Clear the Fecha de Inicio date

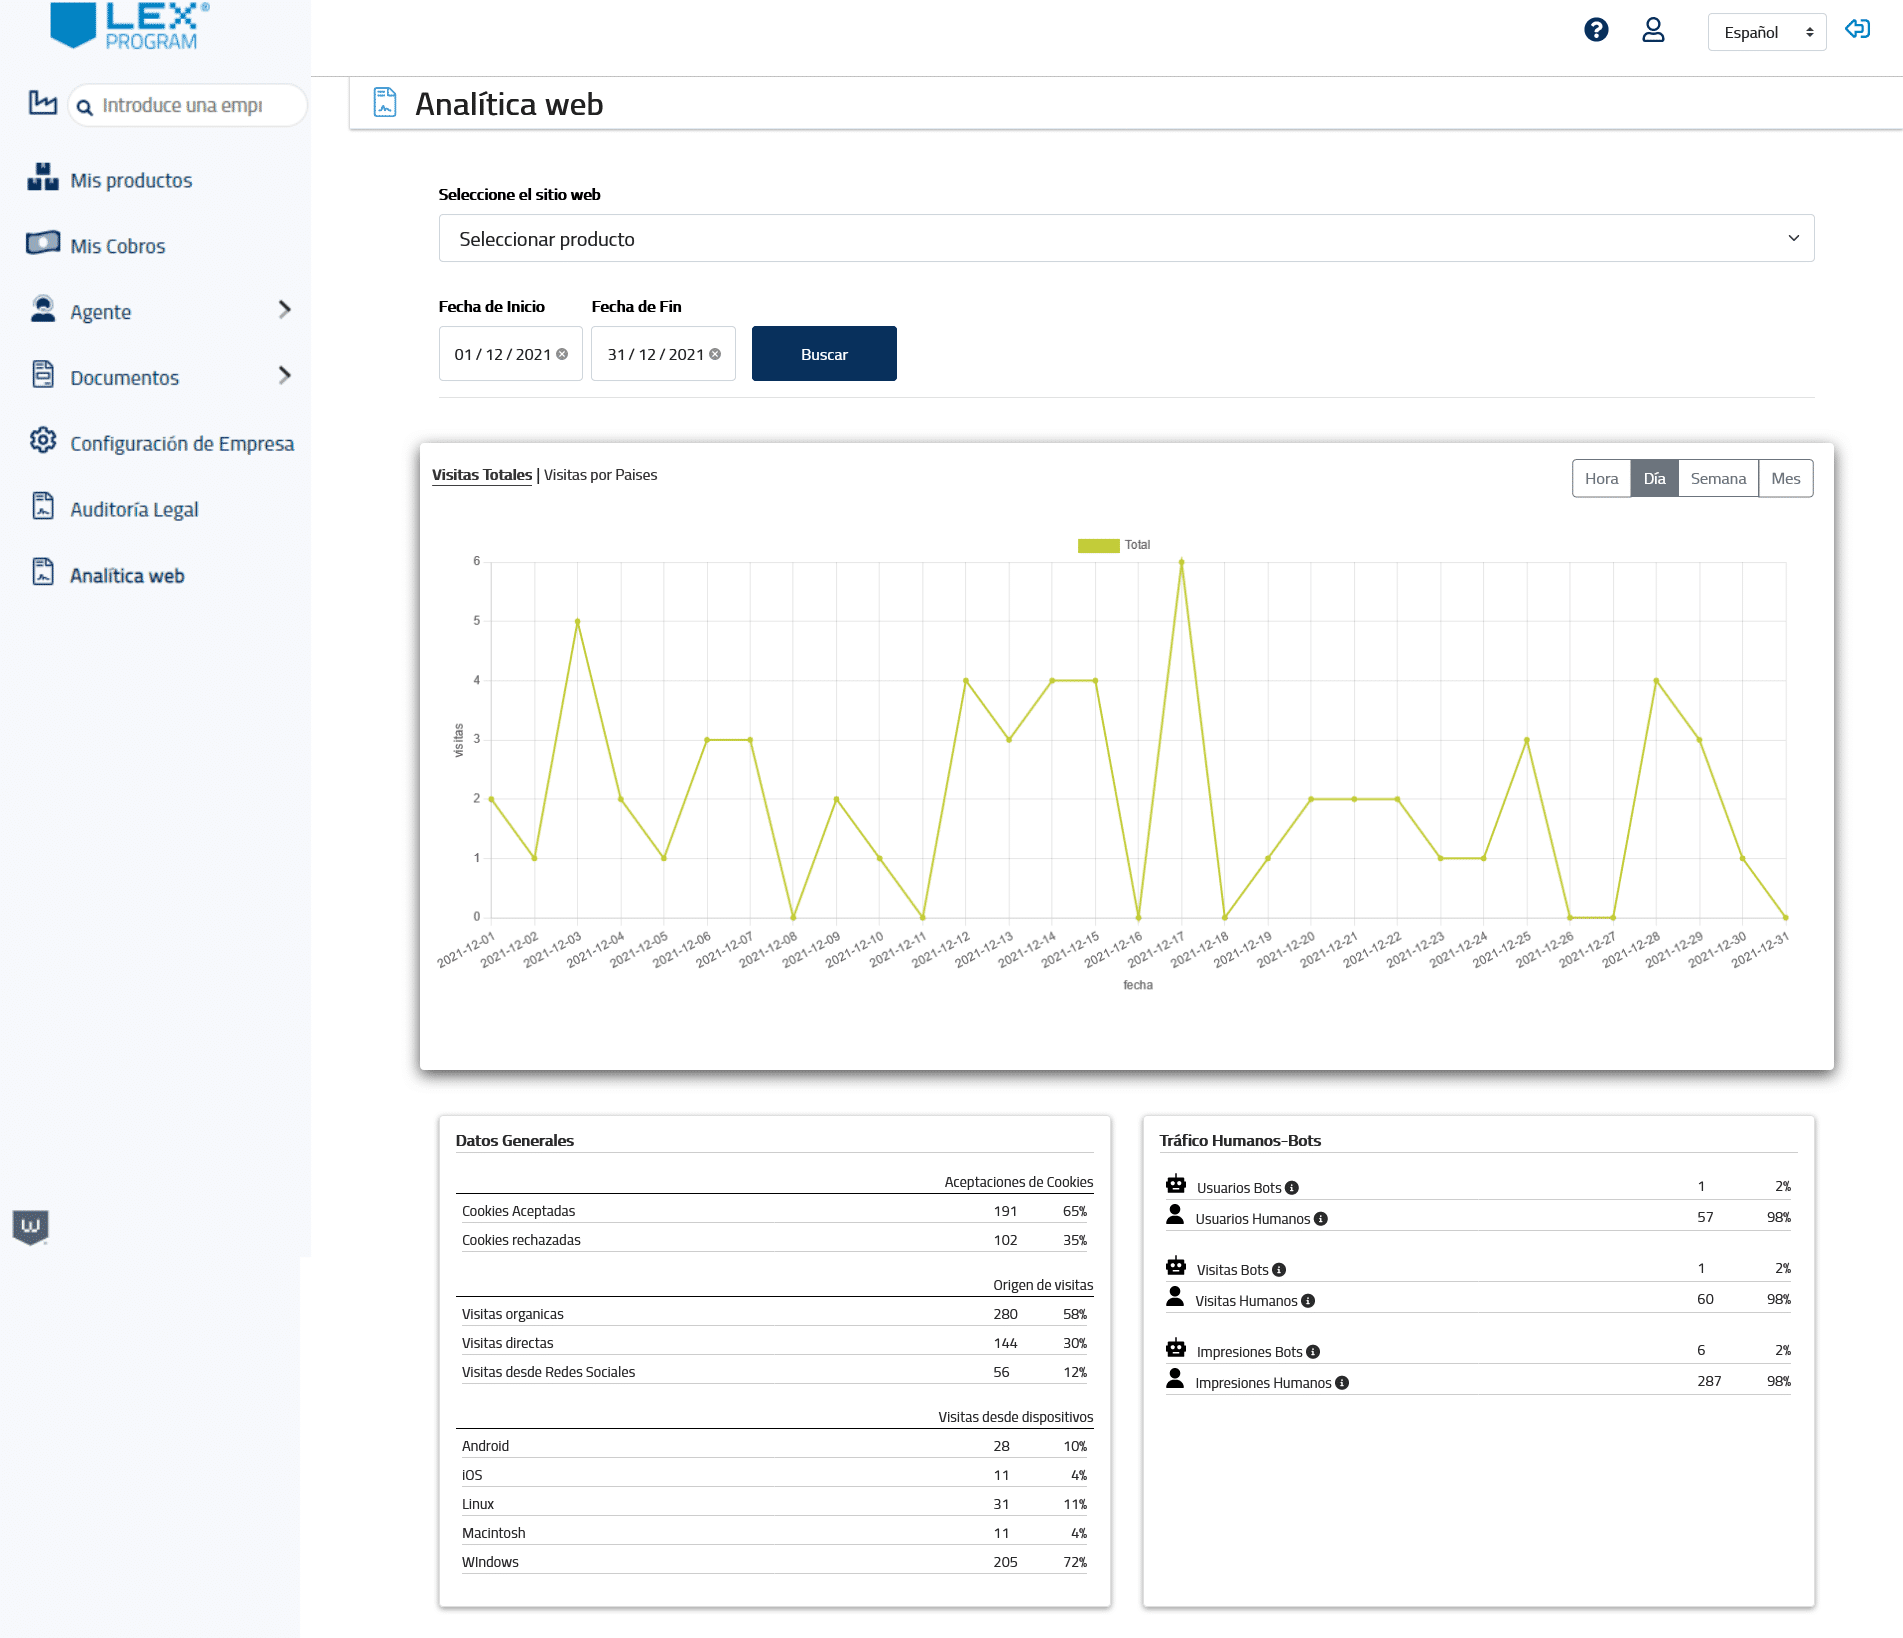(562, 354)
